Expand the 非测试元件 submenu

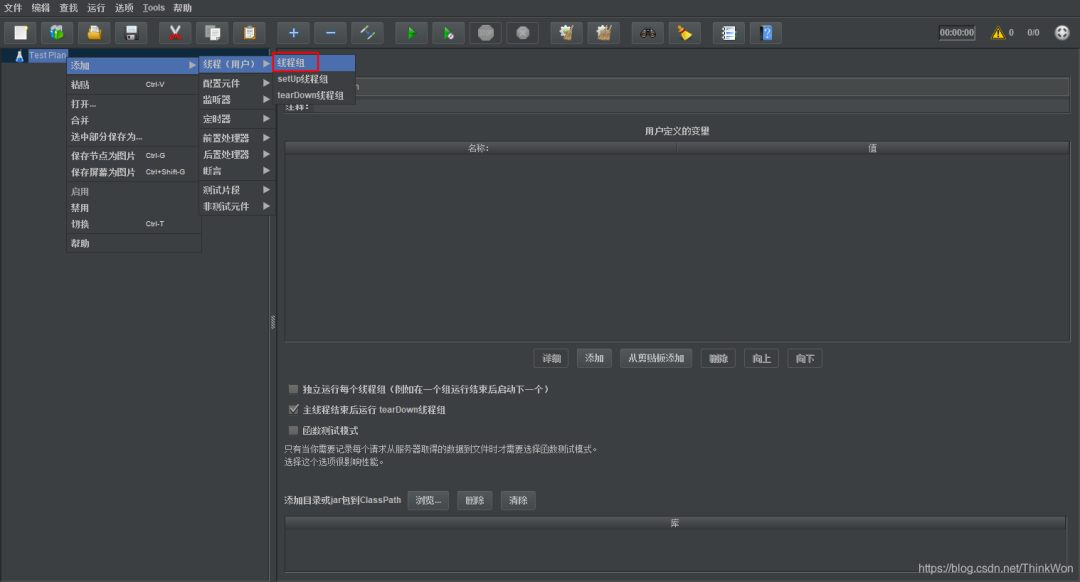click(236, 207)
